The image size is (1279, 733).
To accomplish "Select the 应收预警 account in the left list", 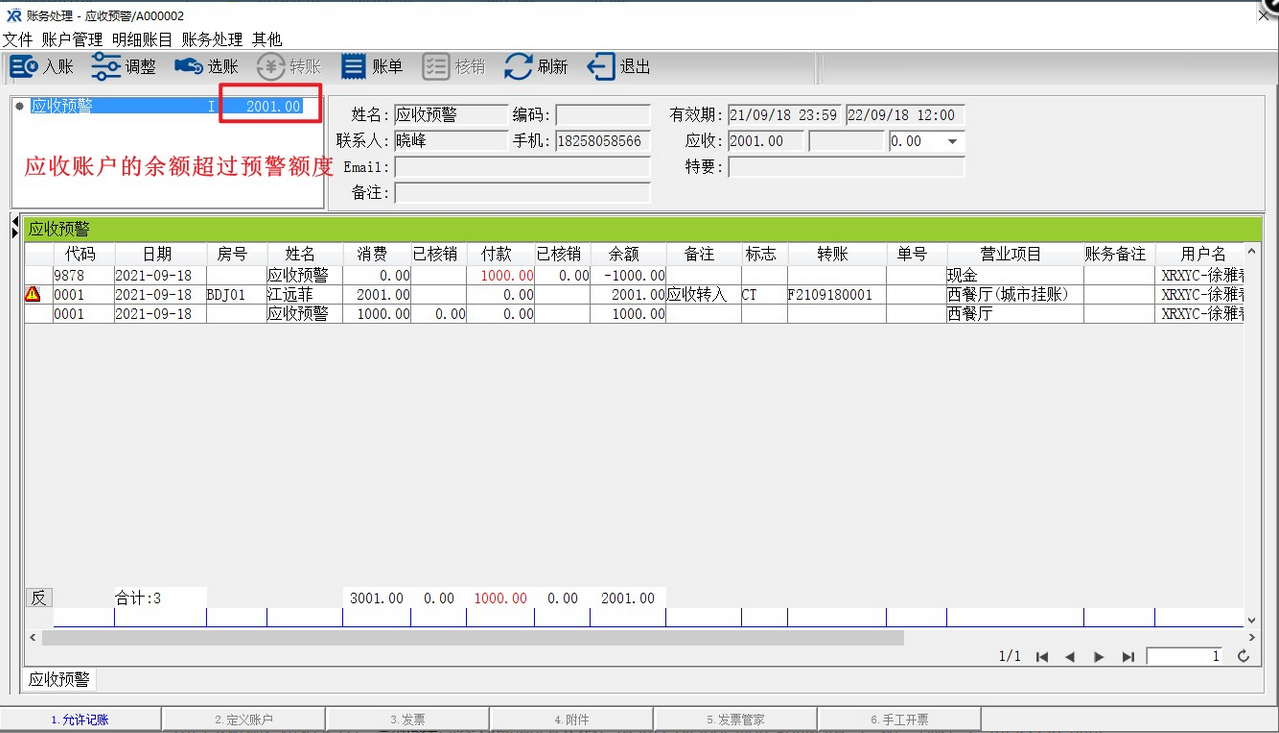I will (167, 106).
